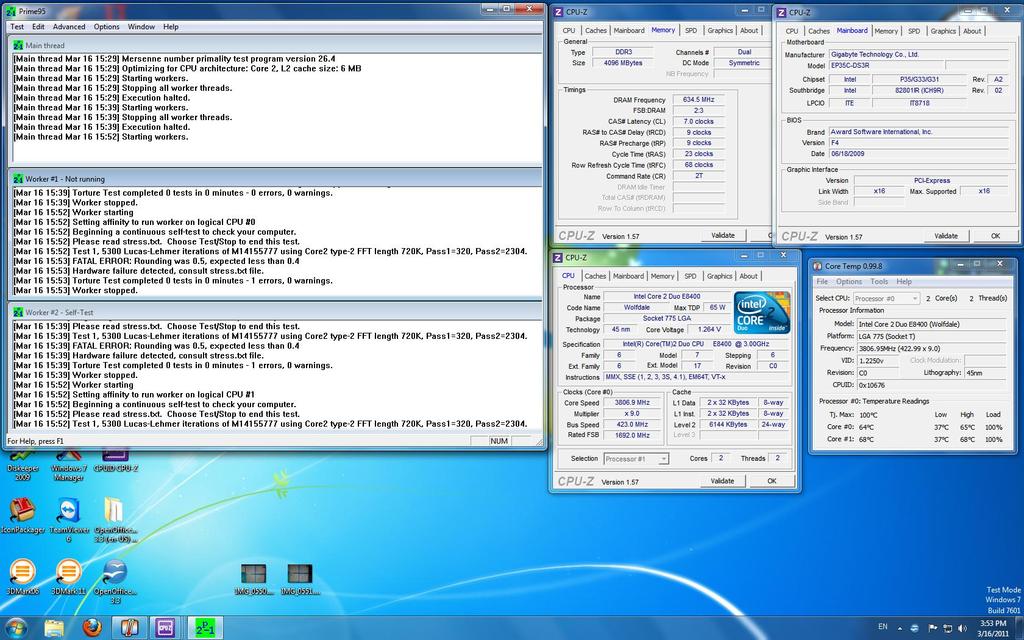Open the Processor Selection dropdown in CPU-Z
This screenshot has height=640, width=1024.
(x=636, y=458)
